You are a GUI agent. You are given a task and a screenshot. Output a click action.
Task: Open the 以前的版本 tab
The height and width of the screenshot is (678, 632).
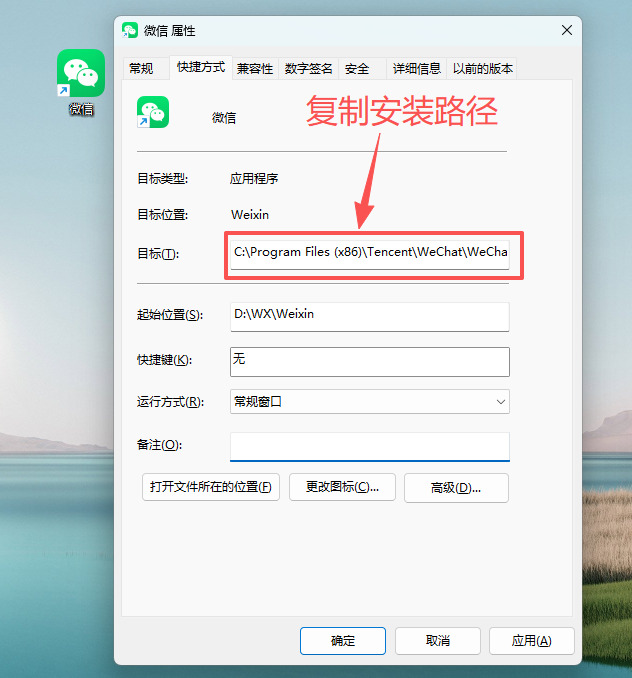(482, 68)
